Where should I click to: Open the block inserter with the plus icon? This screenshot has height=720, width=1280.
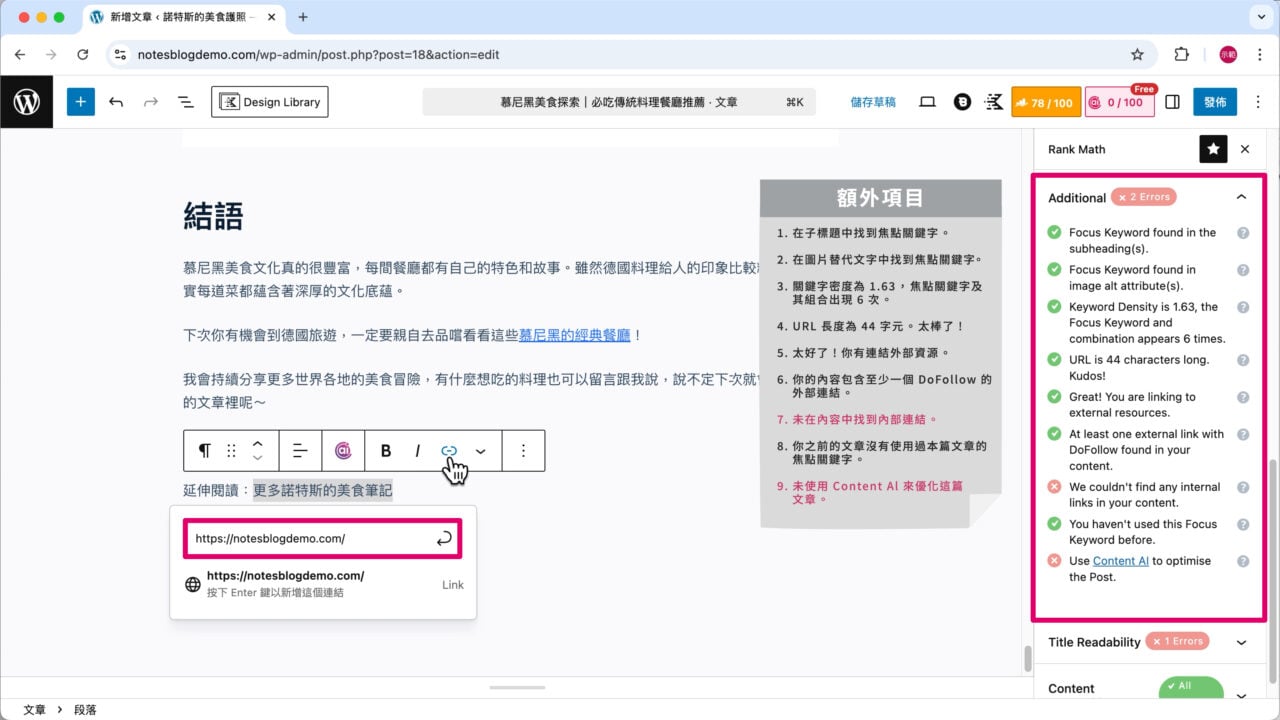coord(80,101)
